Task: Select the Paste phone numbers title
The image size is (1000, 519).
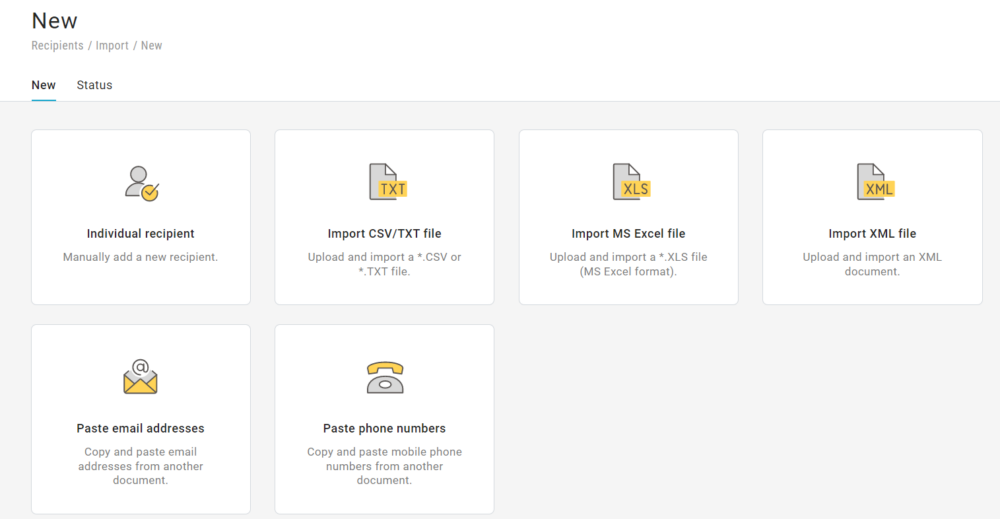Action: pyautogui.click(x=385, y=428)
